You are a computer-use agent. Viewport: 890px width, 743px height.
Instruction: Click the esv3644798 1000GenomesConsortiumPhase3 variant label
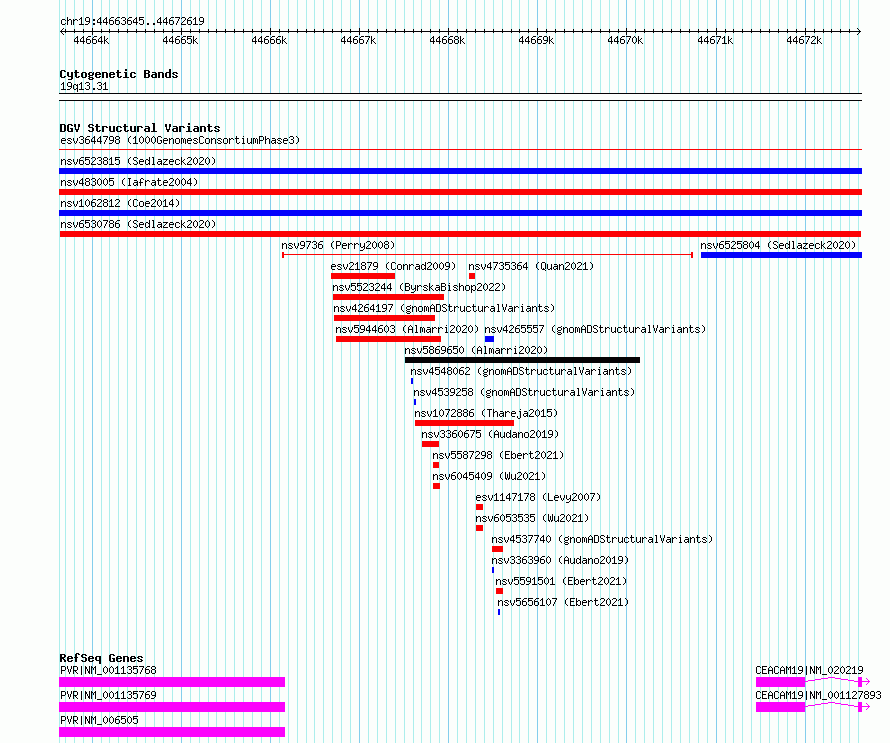pyautogui.click(x=180, y=140)
